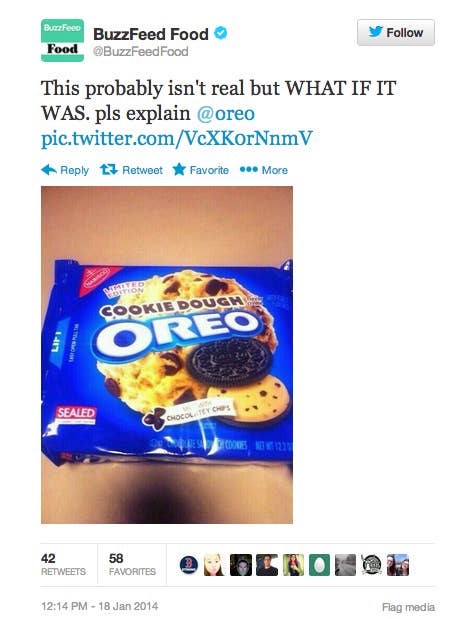
Task: Click the BuzzFeed Food account name
Action: pyautogui.click(x=151, y=34)
